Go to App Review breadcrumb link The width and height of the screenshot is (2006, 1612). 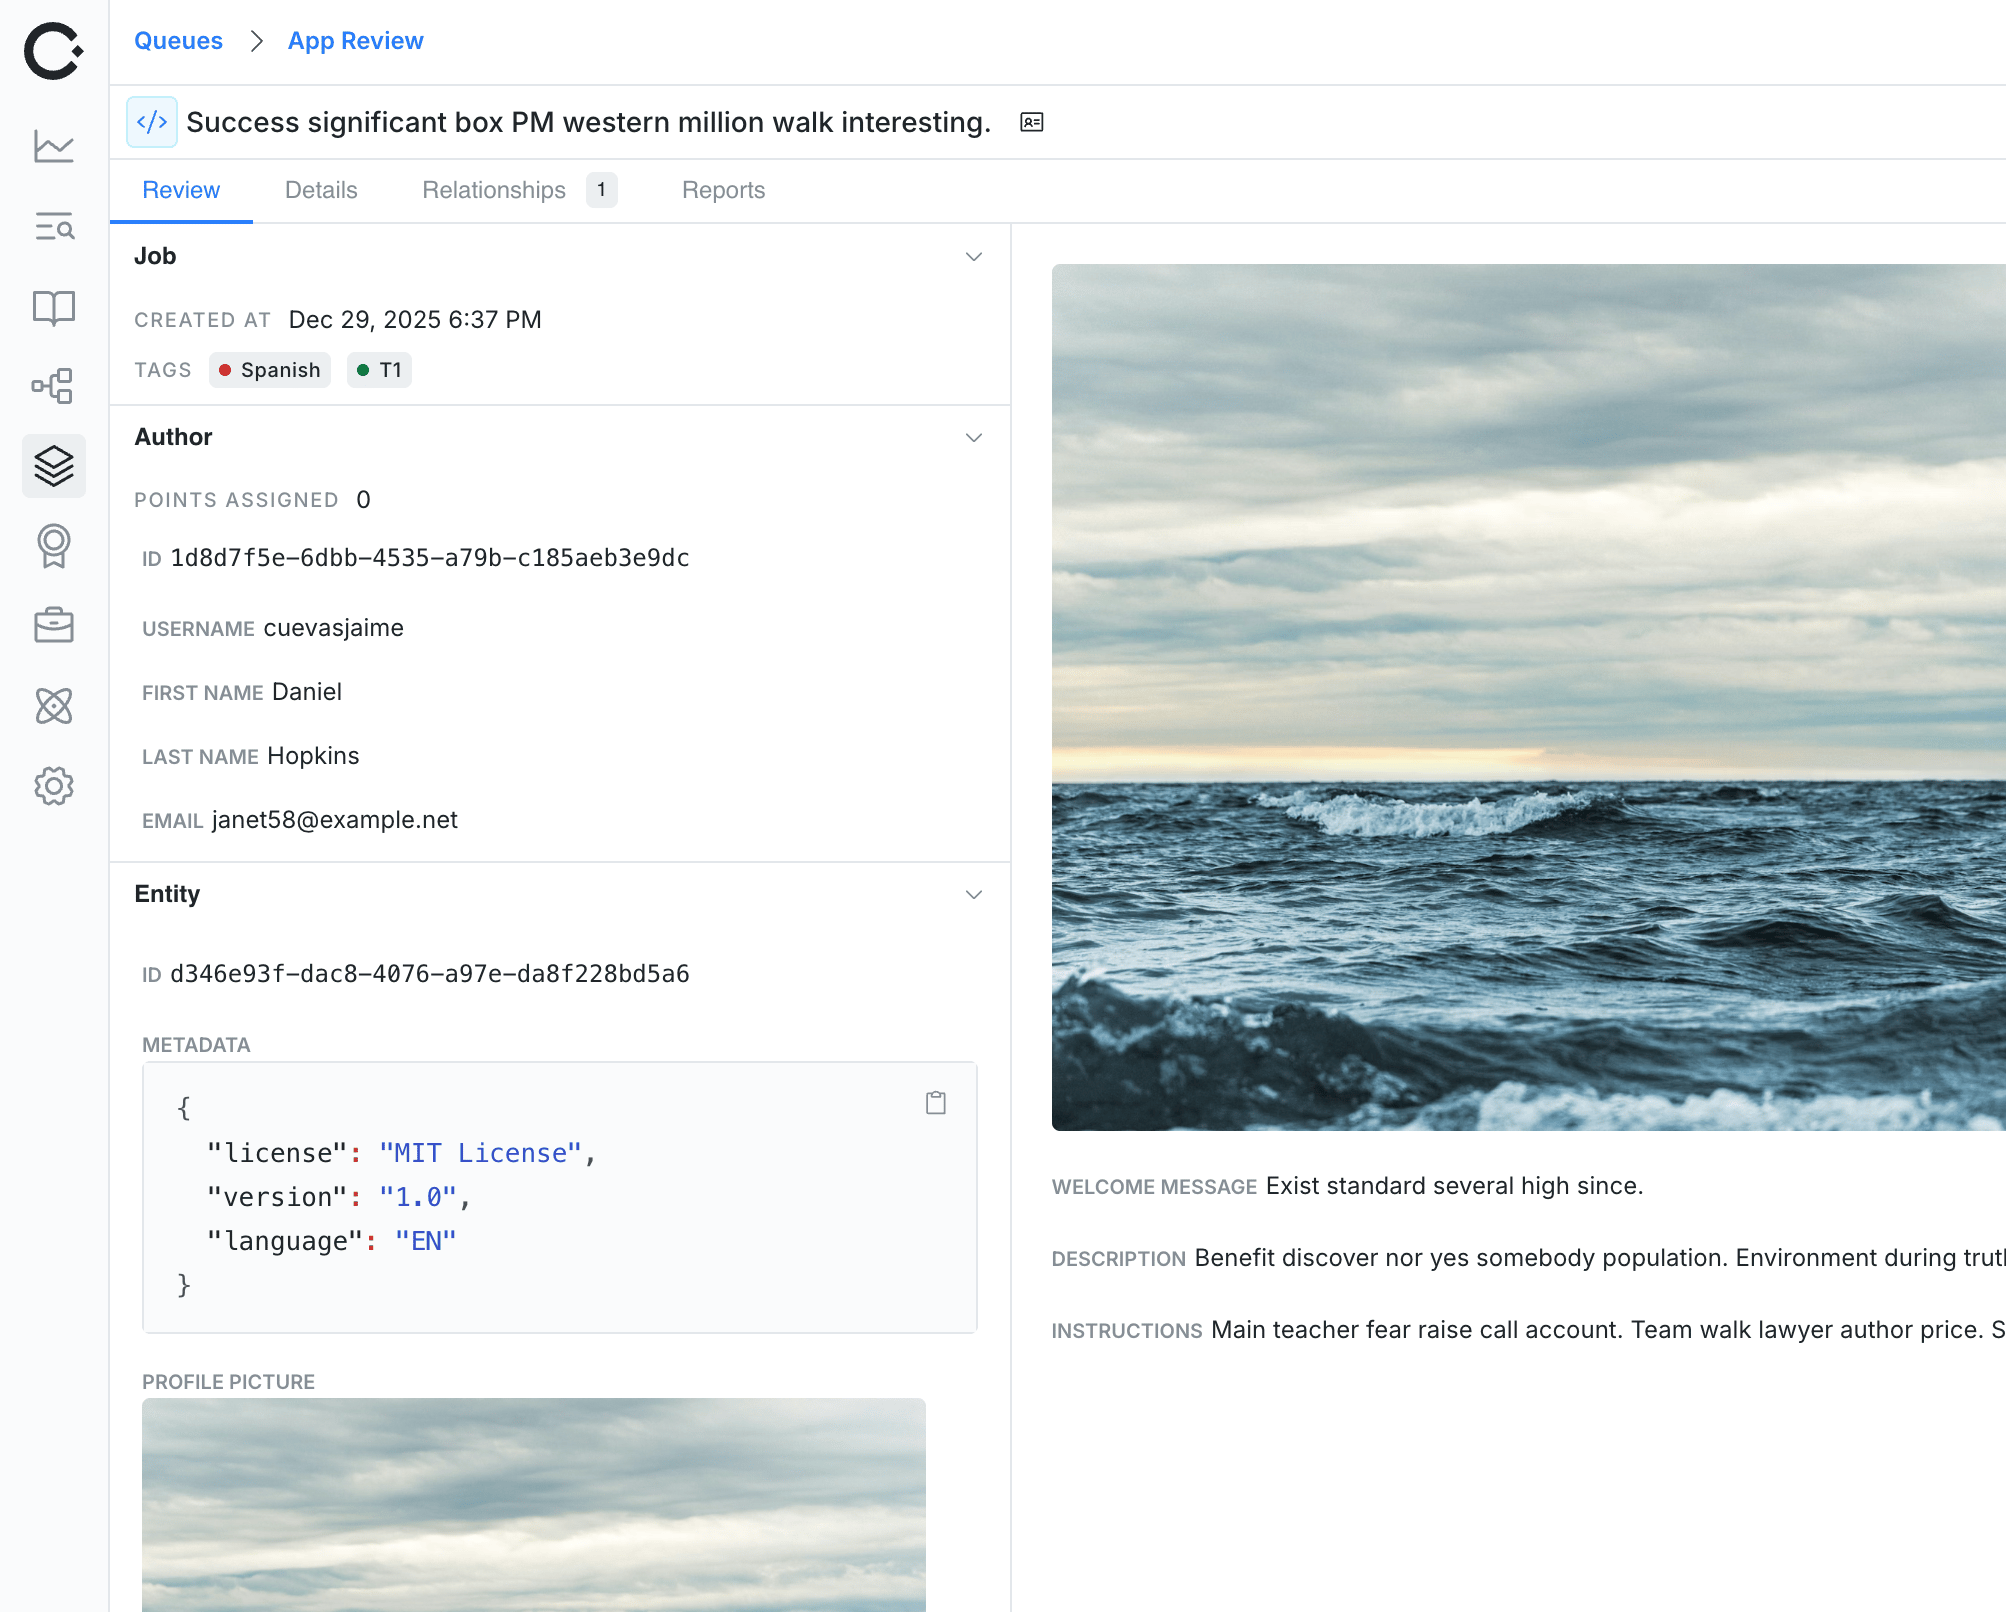click(x=356, y=41)
